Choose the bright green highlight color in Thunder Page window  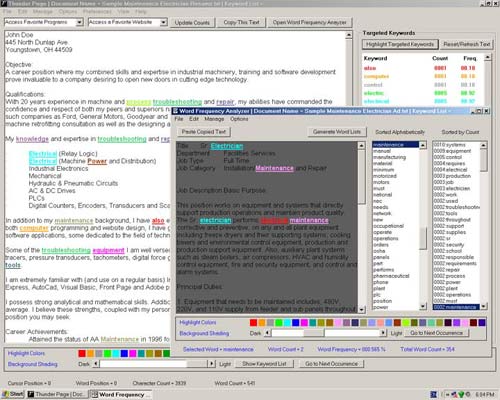[107, 353]
